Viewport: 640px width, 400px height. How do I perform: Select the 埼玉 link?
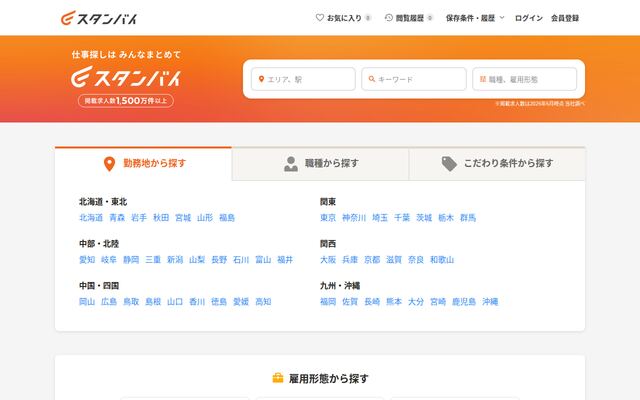point(380,218)
